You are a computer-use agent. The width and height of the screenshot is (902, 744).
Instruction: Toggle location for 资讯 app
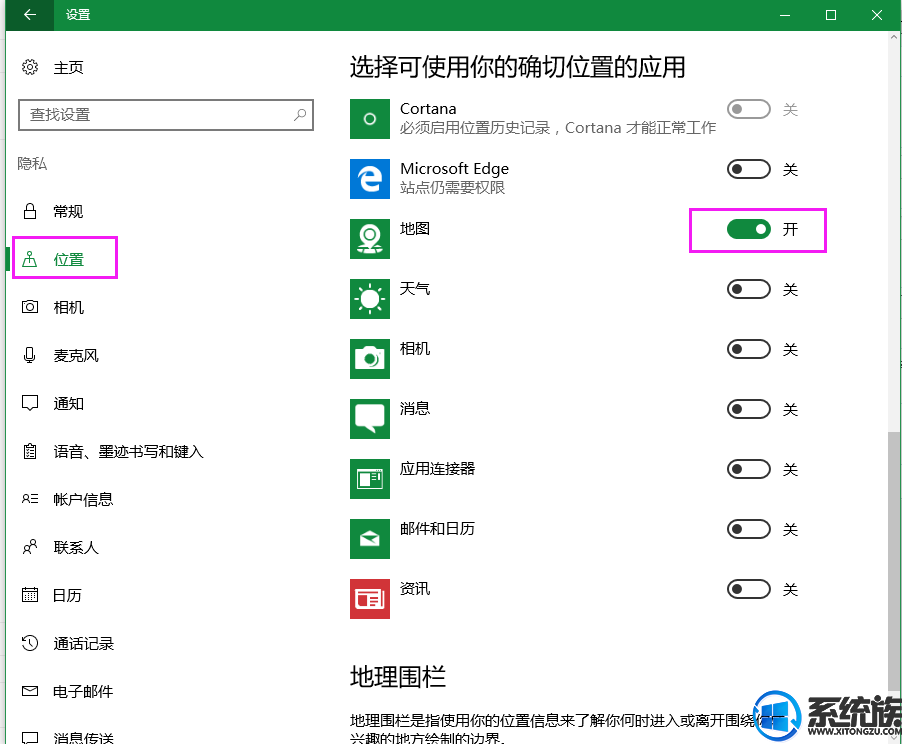tap(748, 589)
